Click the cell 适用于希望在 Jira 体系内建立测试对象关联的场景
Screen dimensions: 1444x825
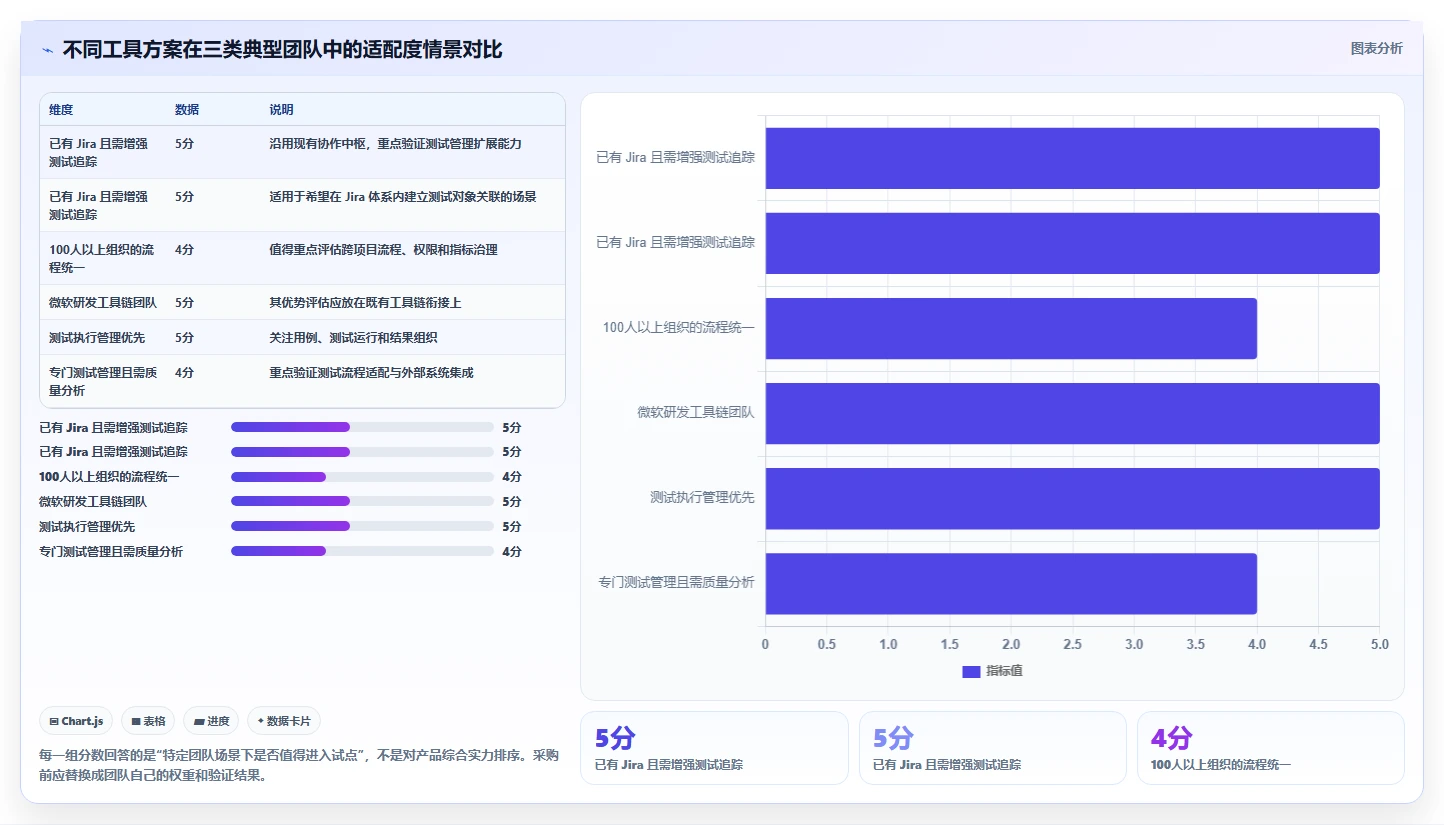[x=402, y=197]
